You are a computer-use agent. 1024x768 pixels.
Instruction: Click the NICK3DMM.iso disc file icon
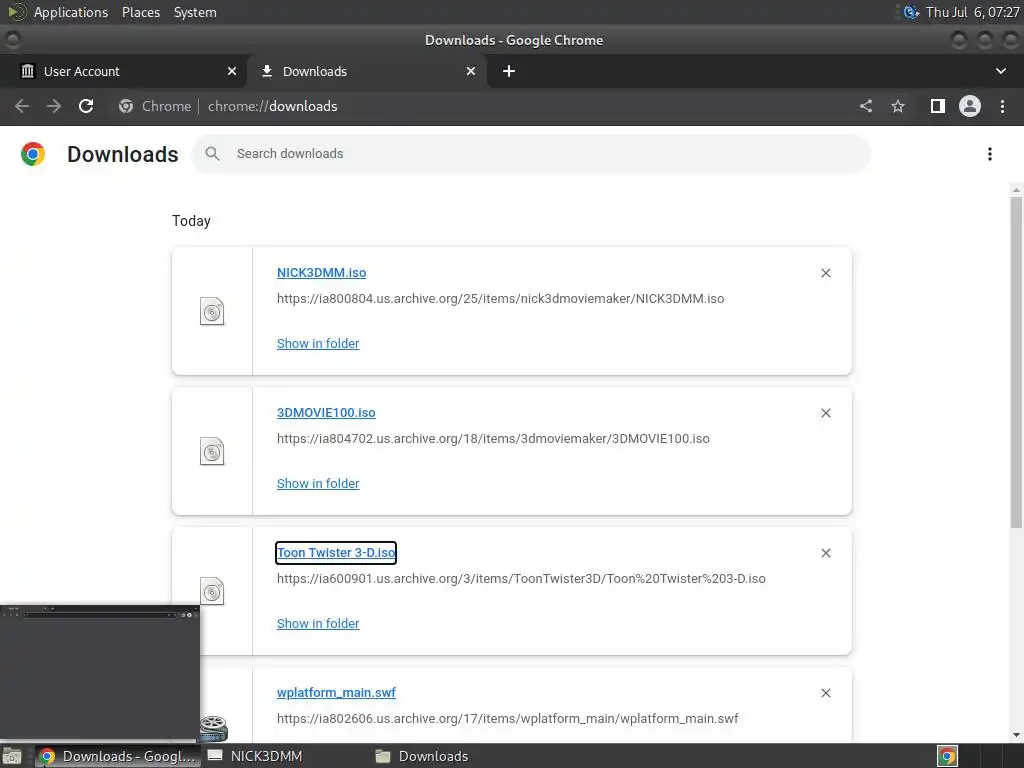(212, 312)
